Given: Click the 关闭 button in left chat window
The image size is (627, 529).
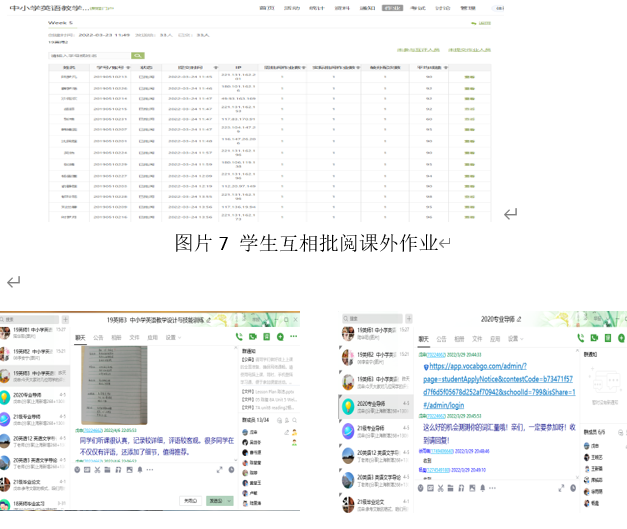Looking at the screenshot, I should point(189,501).
